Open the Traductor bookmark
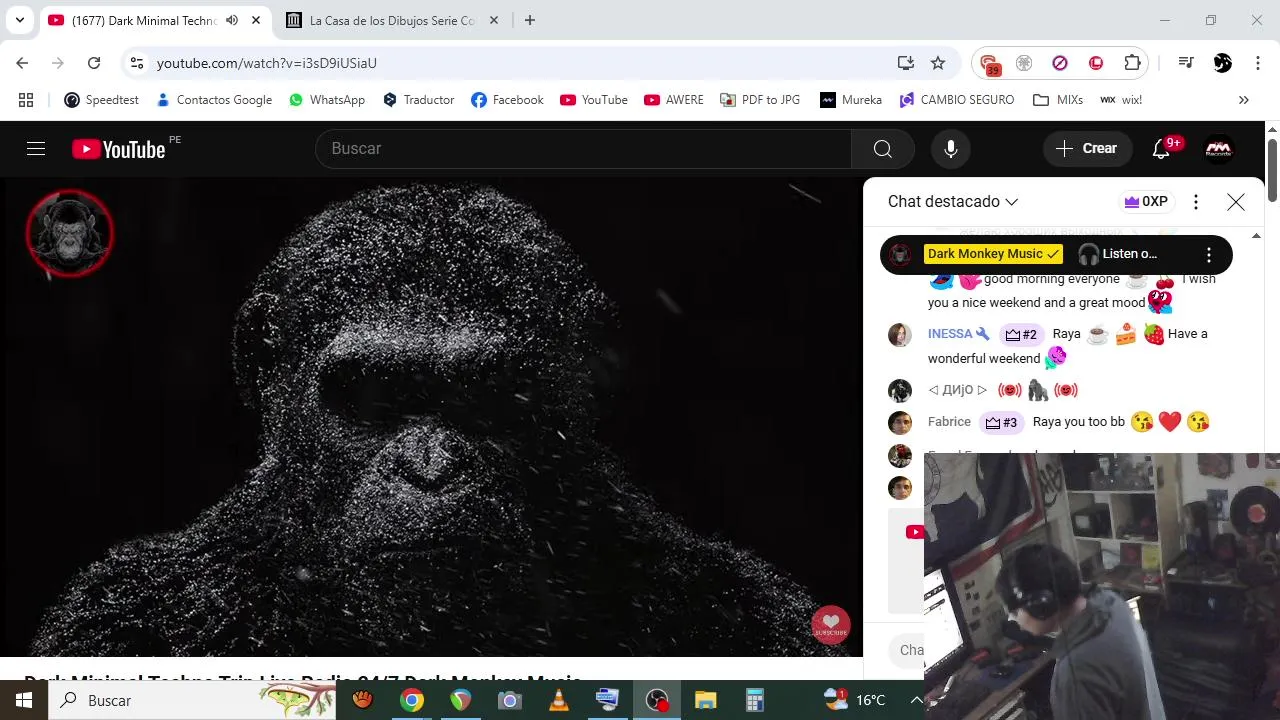 [x=419, y=100]
